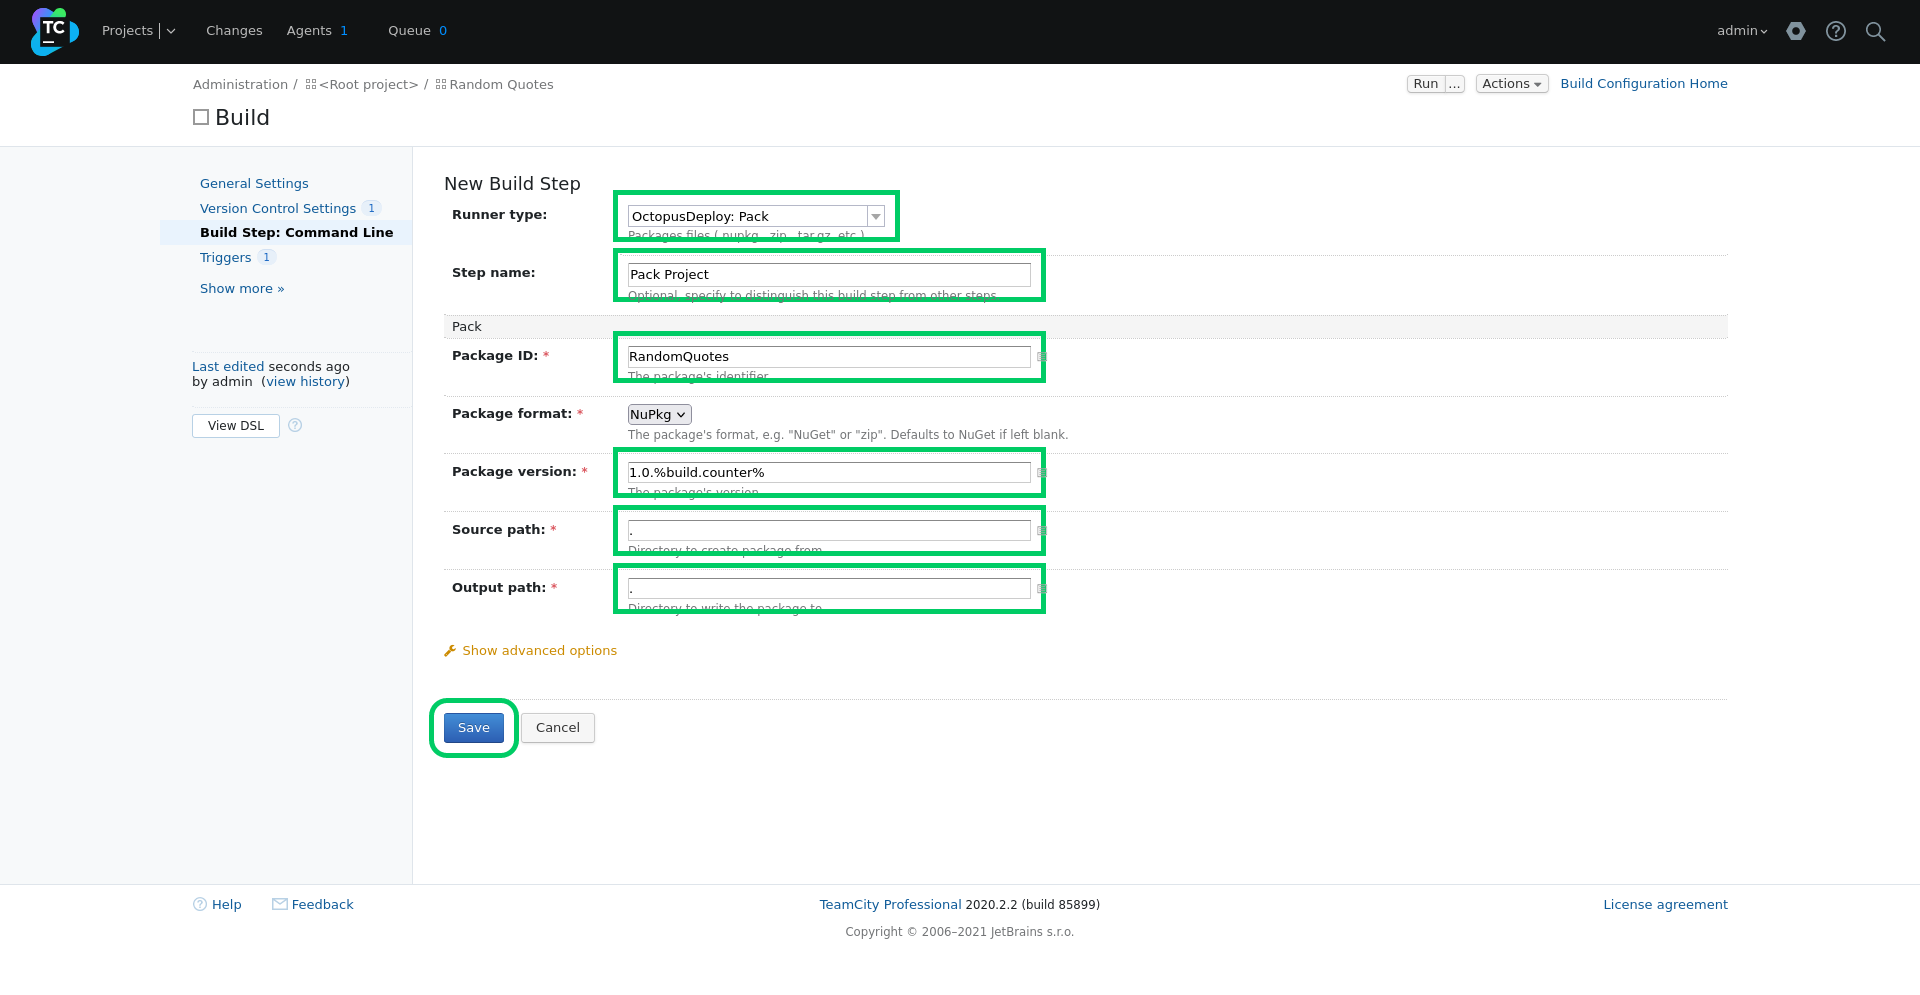1920x995 pixels.
Task: Open the notifications settings hexagon icon
Action: pos(1796,31)
